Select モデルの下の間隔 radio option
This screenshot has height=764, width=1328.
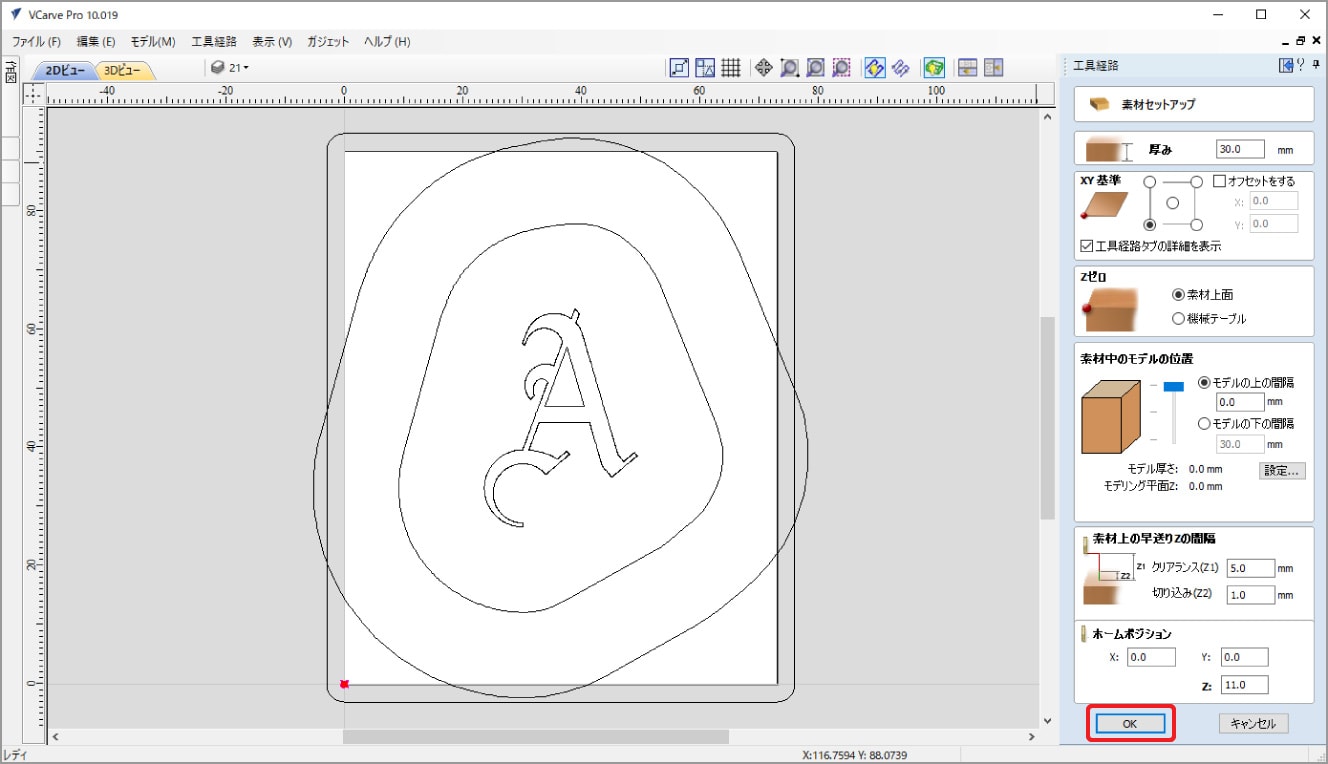tap(1204, 423)
